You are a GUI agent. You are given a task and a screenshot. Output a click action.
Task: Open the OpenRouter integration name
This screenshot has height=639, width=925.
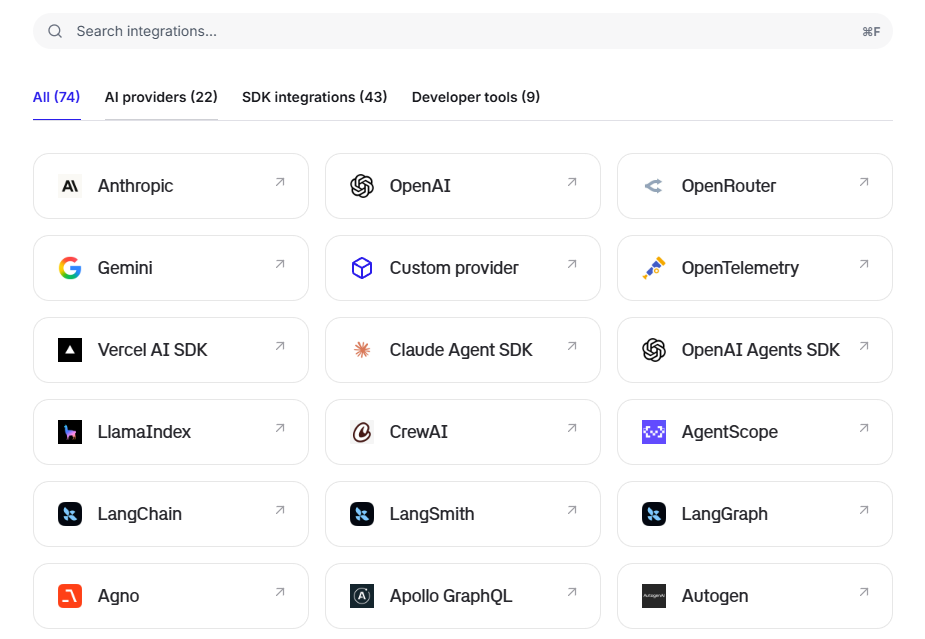[729, 186]
